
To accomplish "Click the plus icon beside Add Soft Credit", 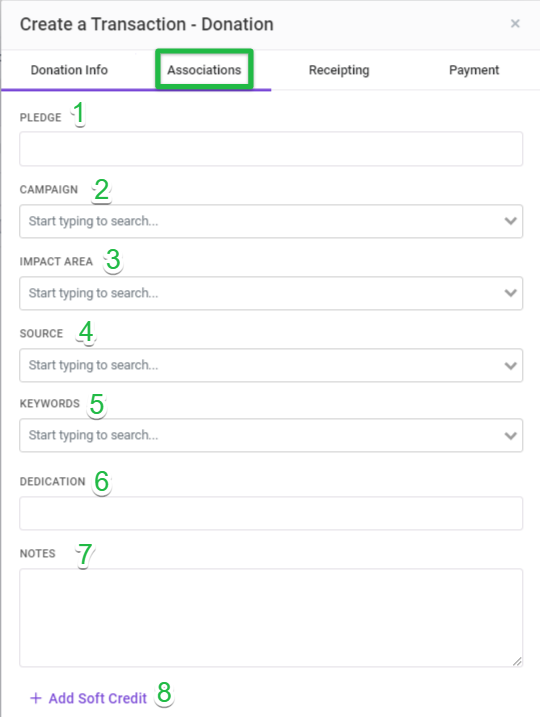I will click(36, 698).
